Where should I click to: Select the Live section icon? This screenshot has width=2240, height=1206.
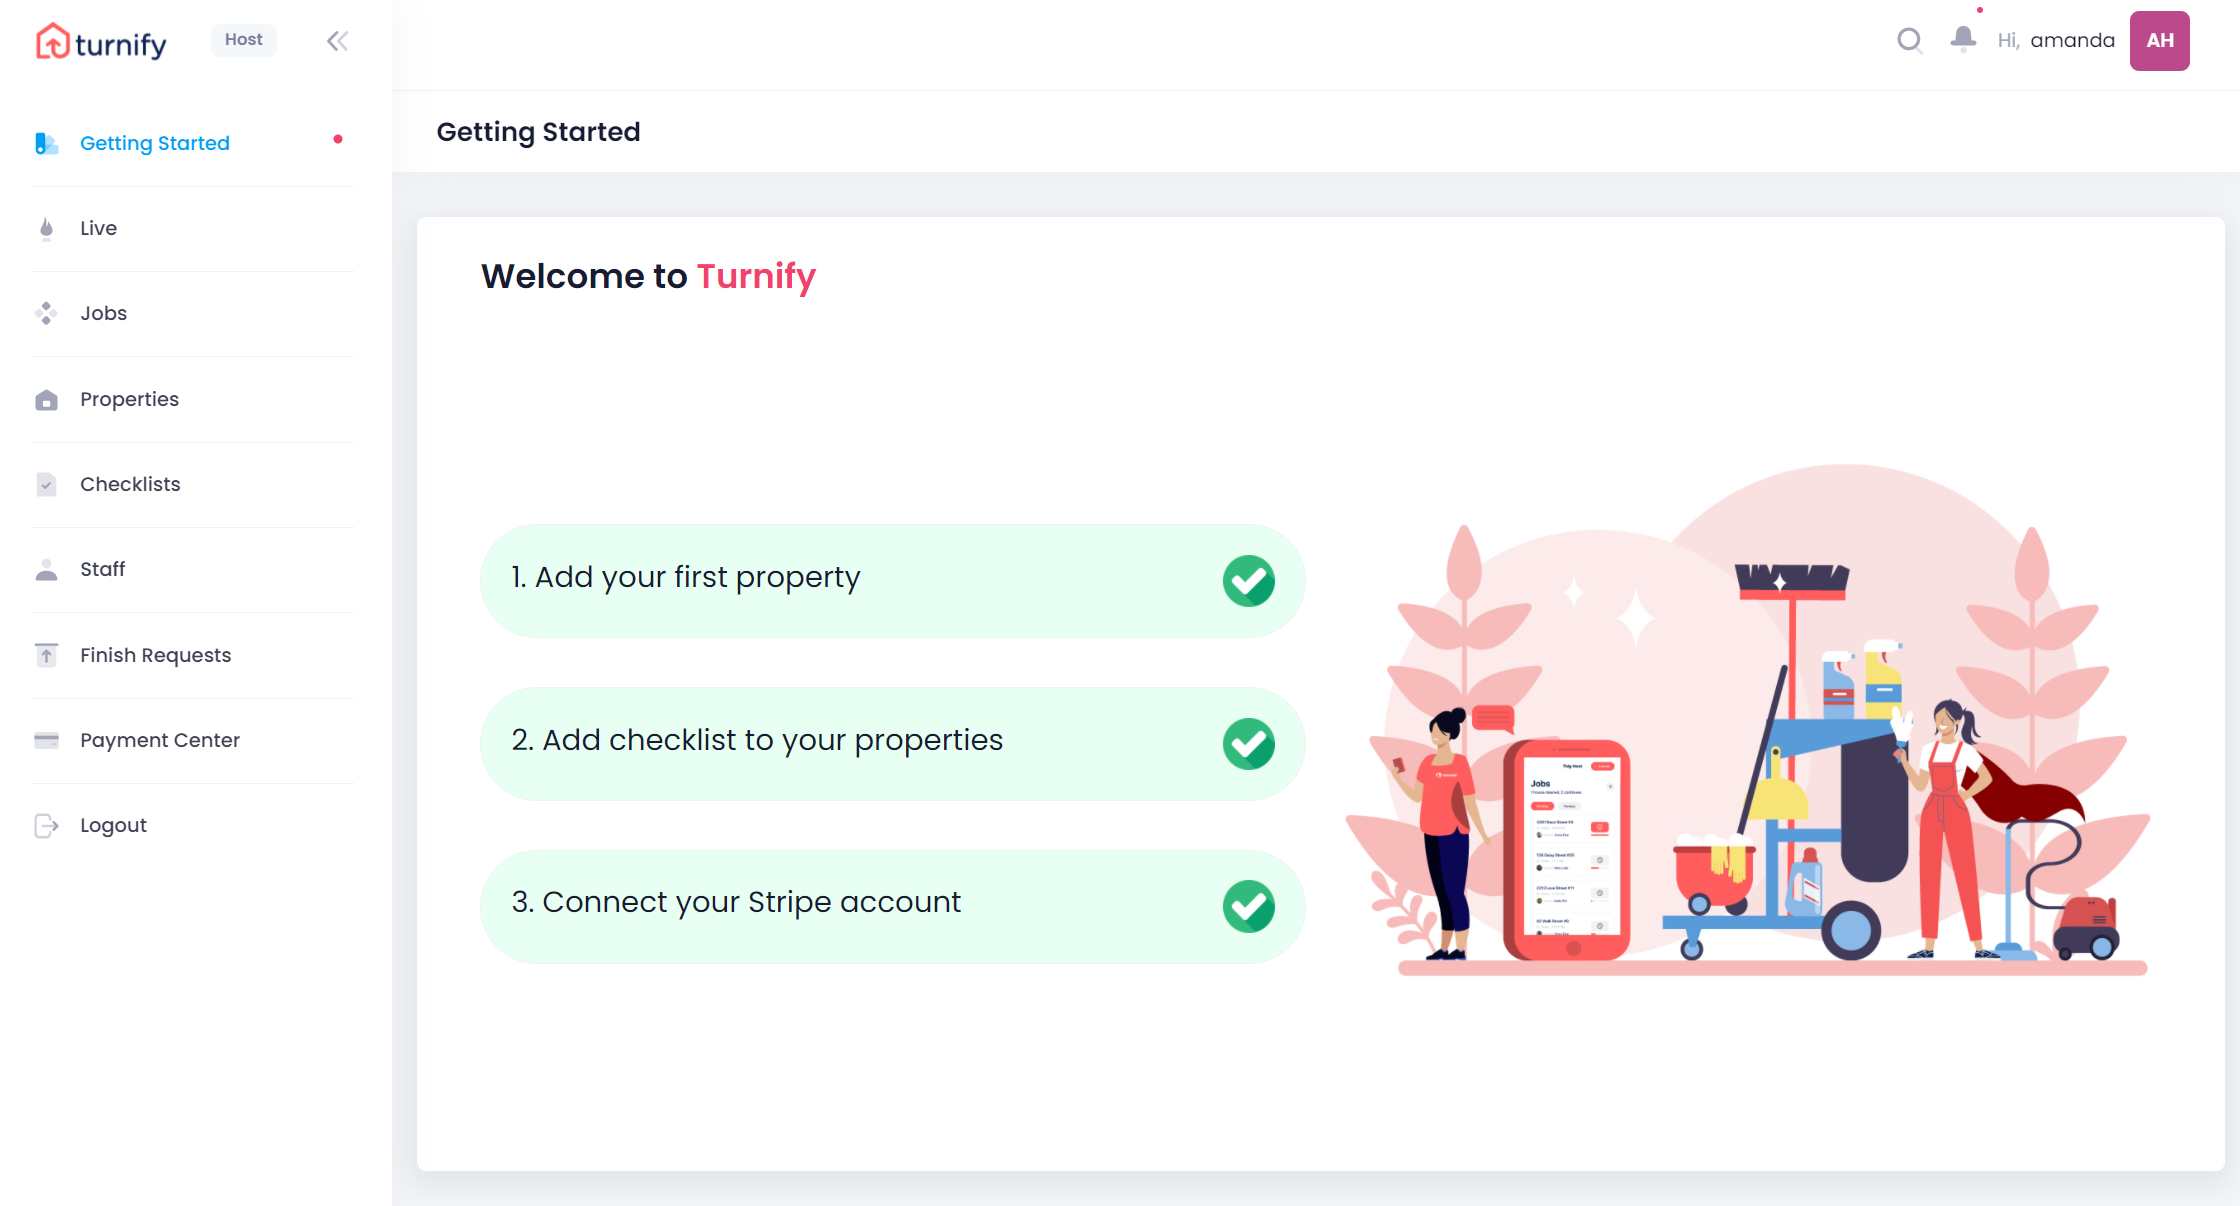coord(46,228)
